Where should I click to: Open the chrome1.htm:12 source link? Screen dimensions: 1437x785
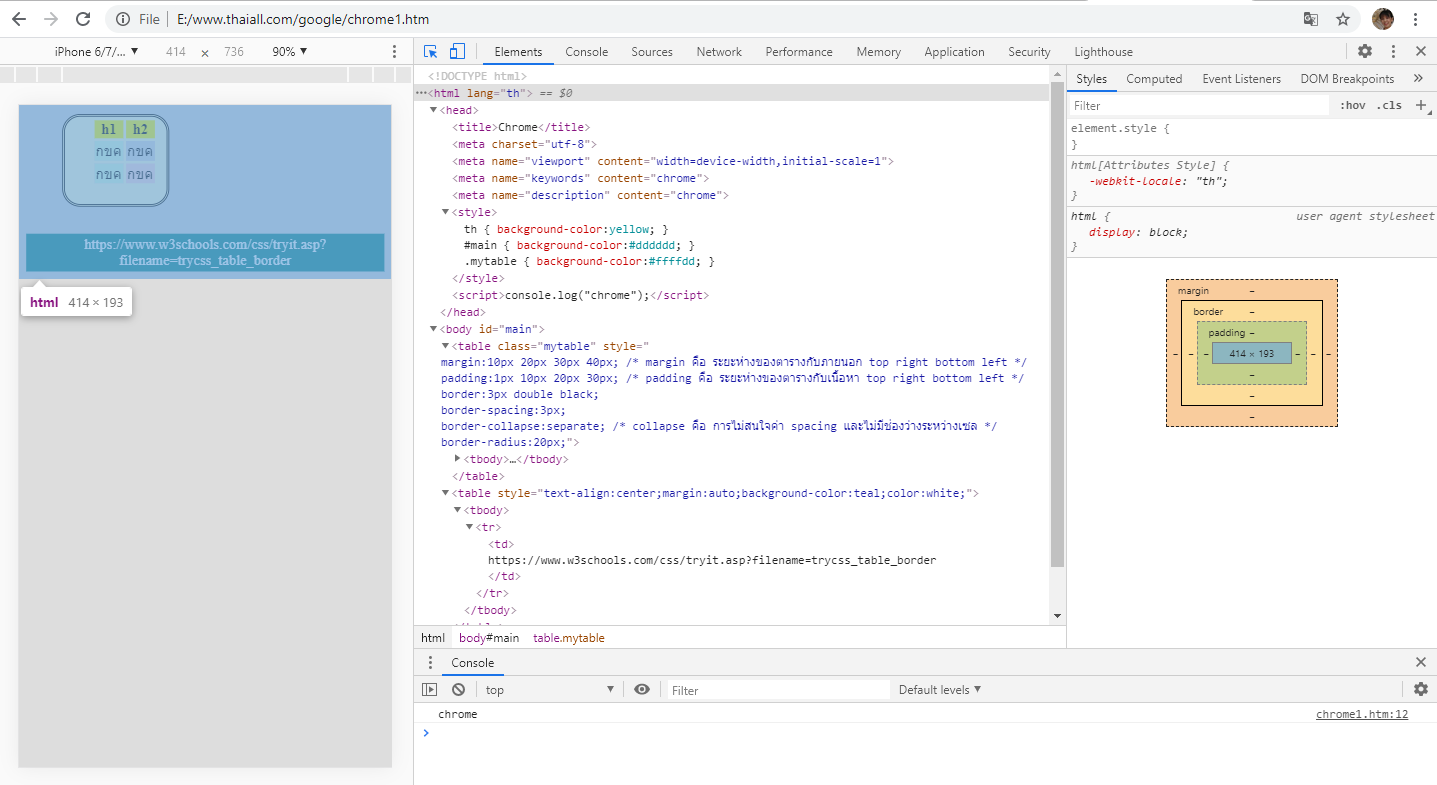pos(1361,714)
